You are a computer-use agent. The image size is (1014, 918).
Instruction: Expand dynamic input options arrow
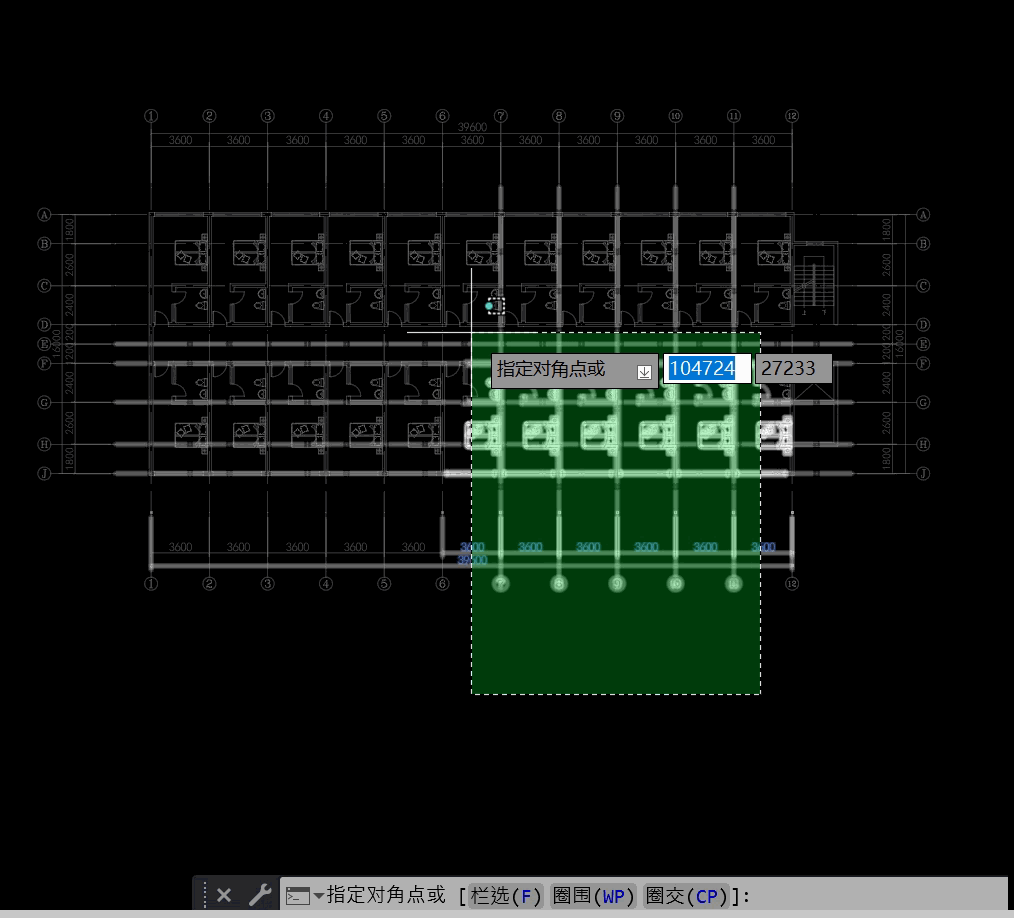click(645, 372)
